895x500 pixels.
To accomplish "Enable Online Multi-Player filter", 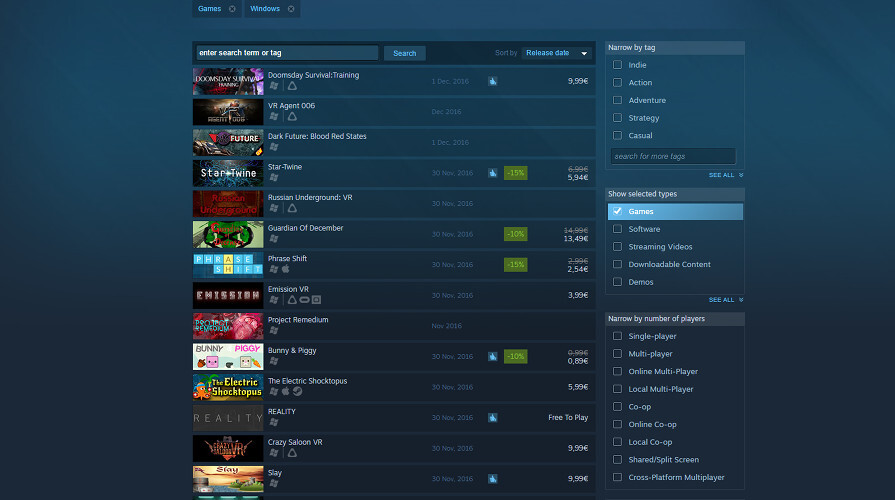I will pyautogui.click(x=618, y=372).
